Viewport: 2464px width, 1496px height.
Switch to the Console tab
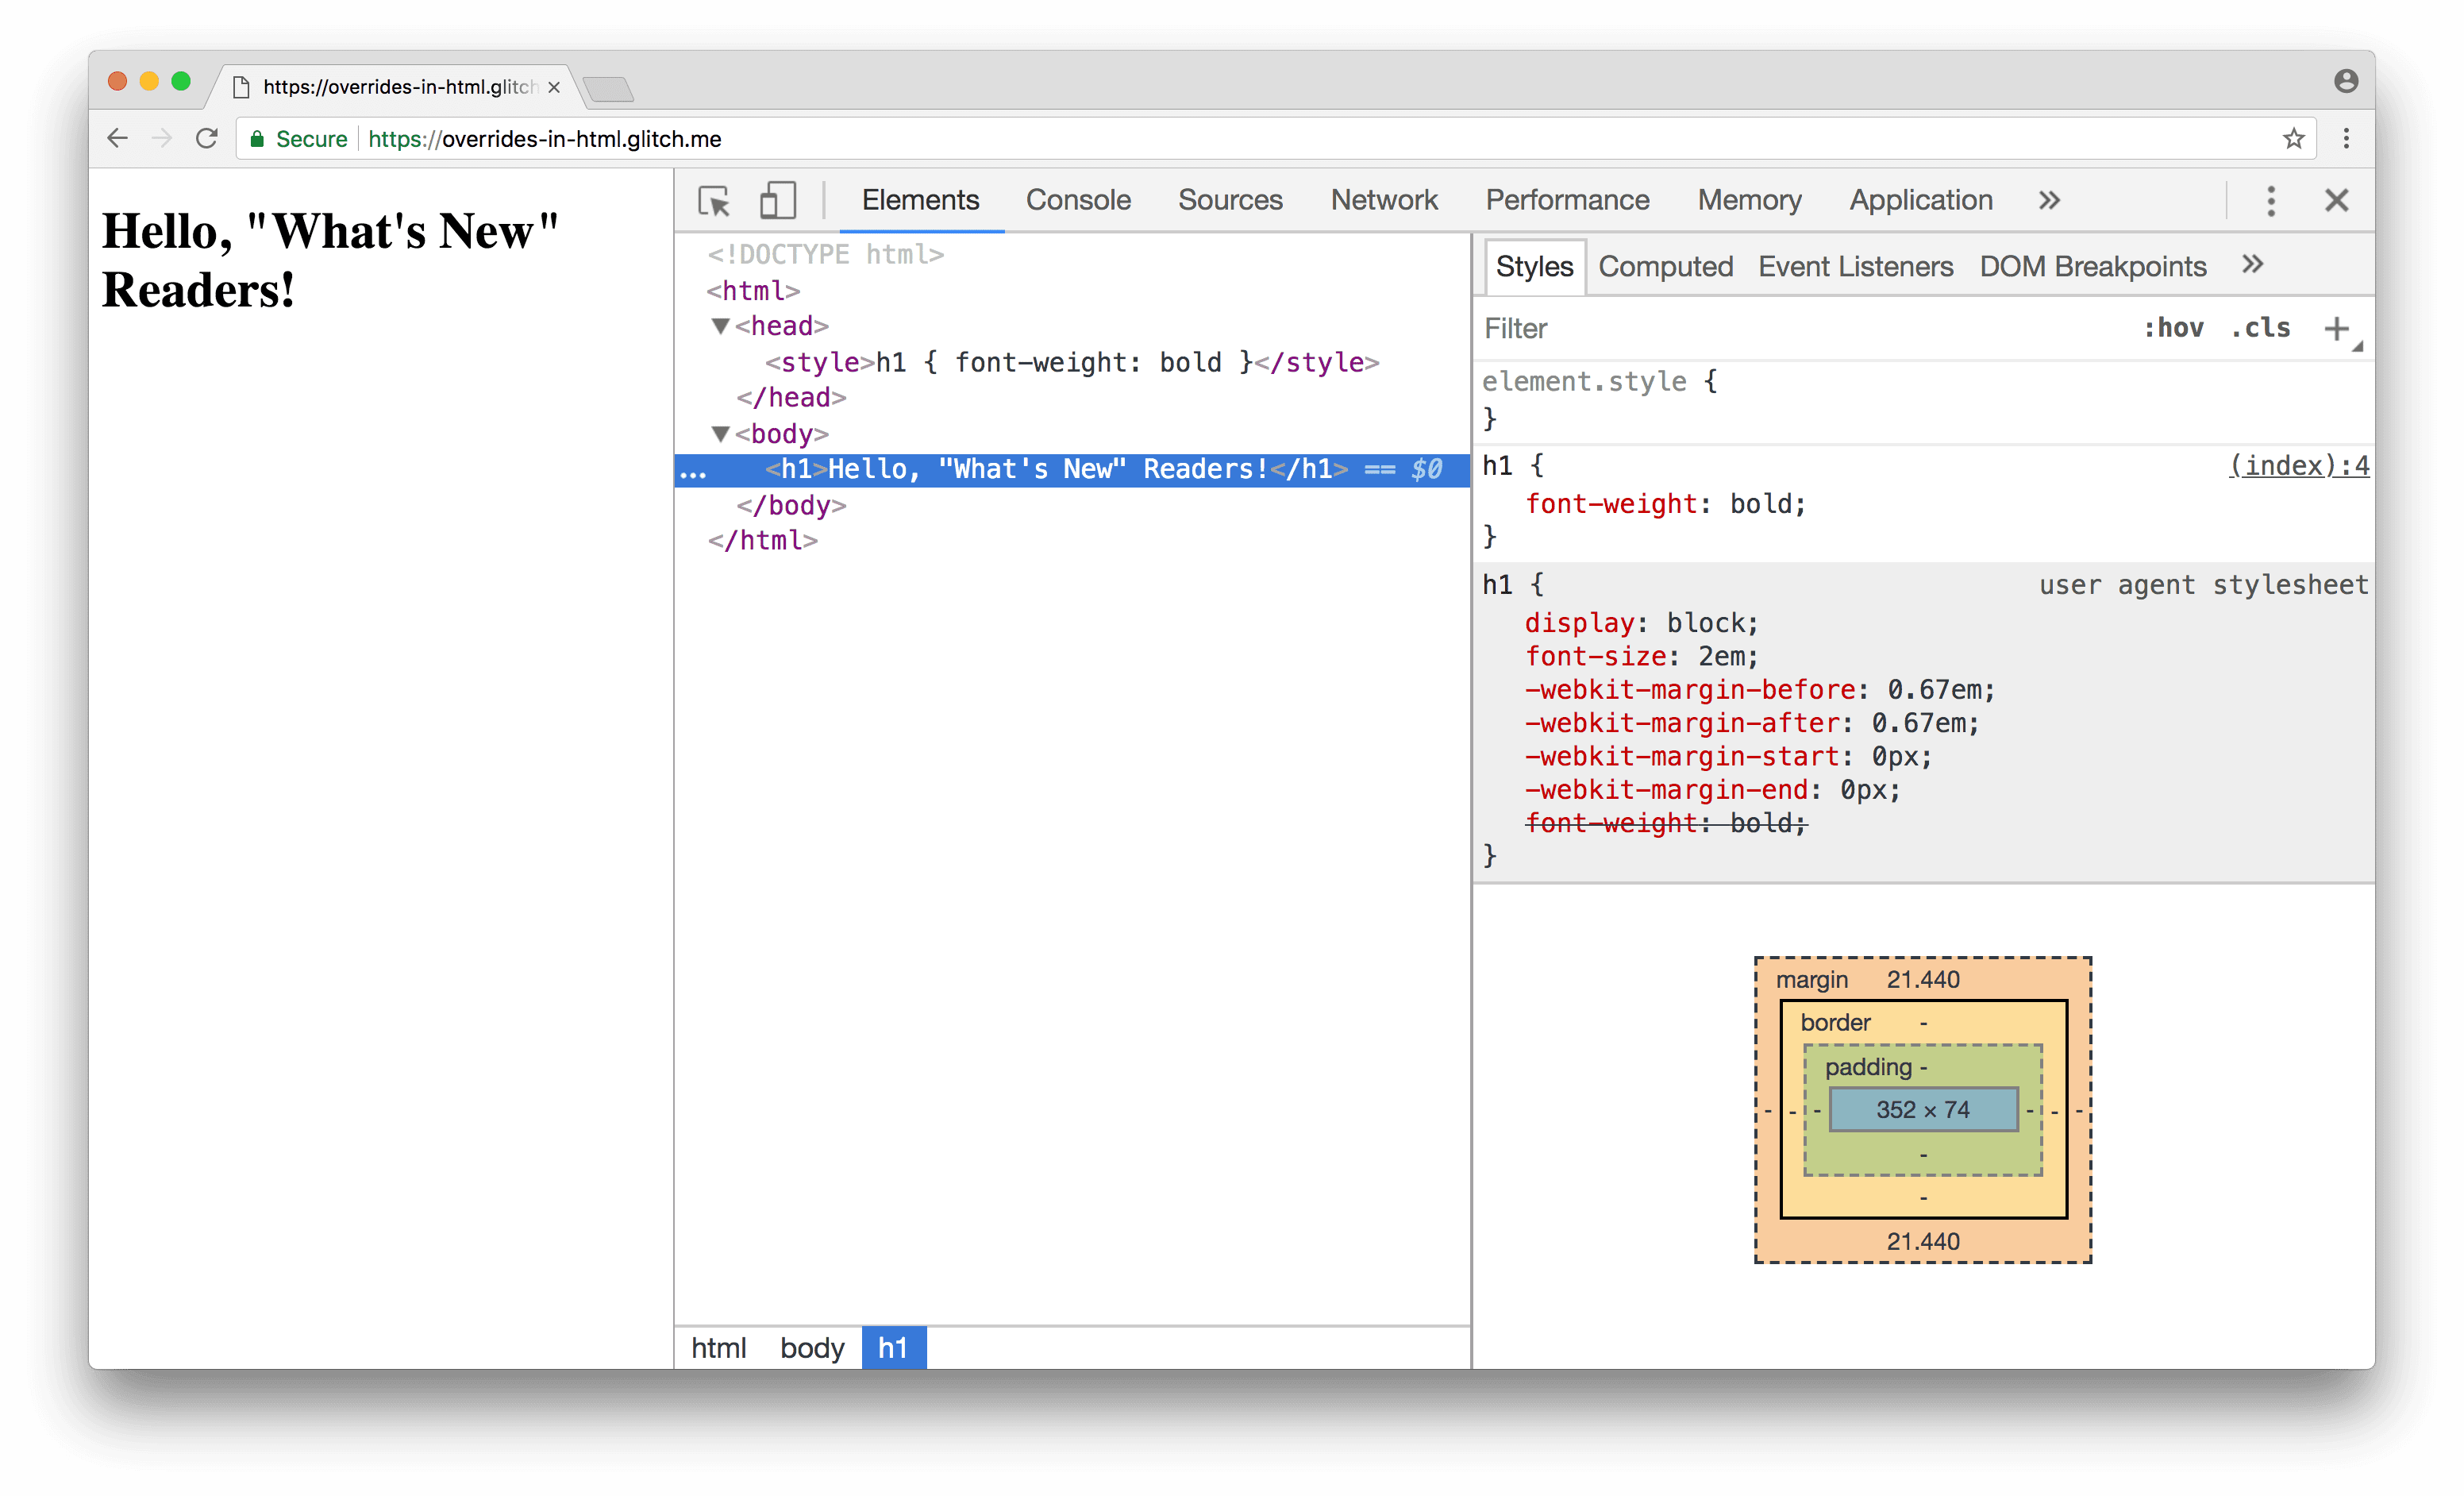1077,199
